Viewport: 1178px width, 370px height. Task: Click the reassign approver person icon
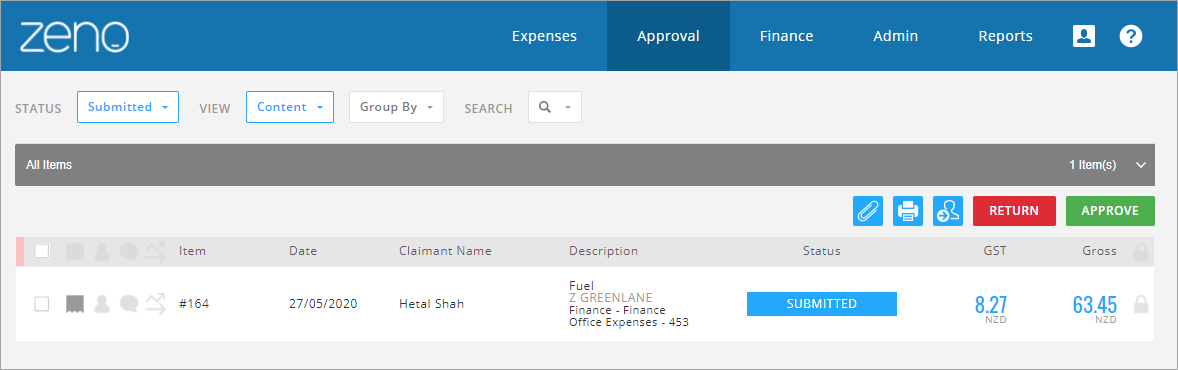pos(947,211)
